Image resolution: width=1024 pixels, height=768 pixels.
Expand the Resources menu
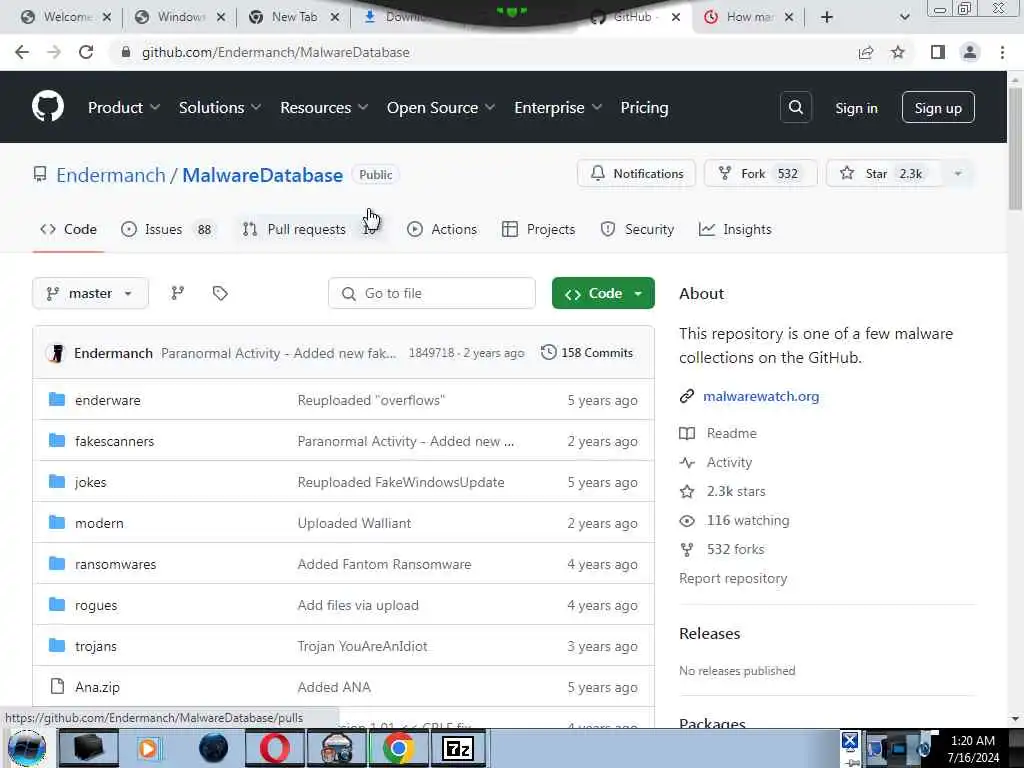(x=324, y=108)
